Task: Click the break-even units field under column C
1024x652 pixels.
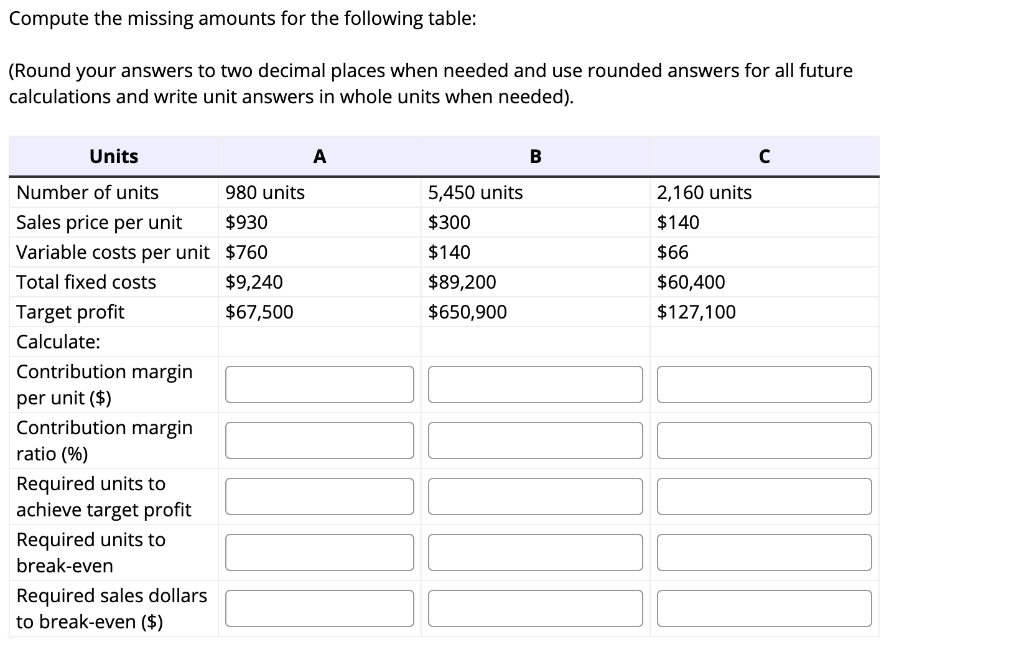Action: 764,551
